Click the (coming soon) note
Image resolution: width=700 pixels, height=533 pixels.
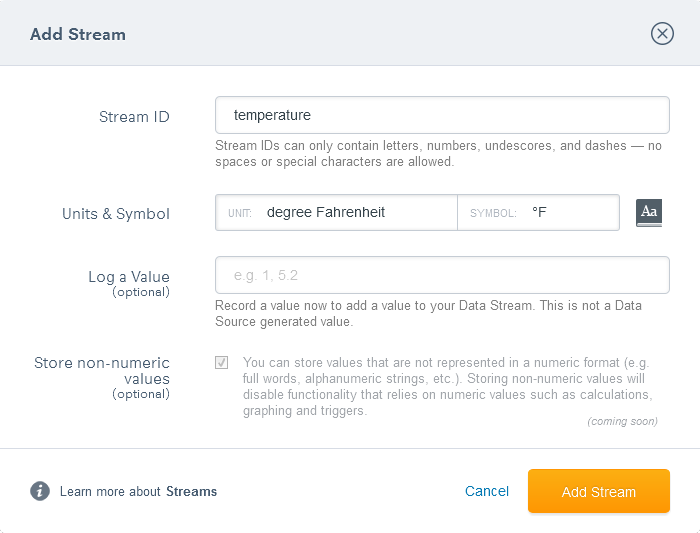622,421
